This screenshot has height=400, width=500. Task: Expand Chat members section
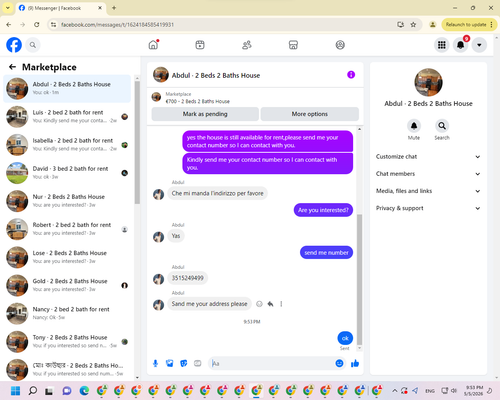[x=428, y=174]
